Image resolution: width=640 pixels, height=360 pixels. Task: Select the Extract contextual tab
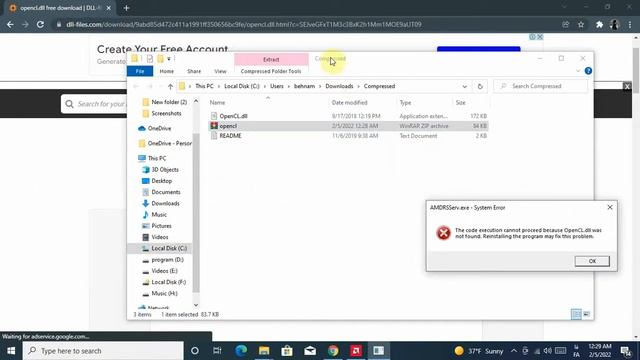tap(271, 60)
